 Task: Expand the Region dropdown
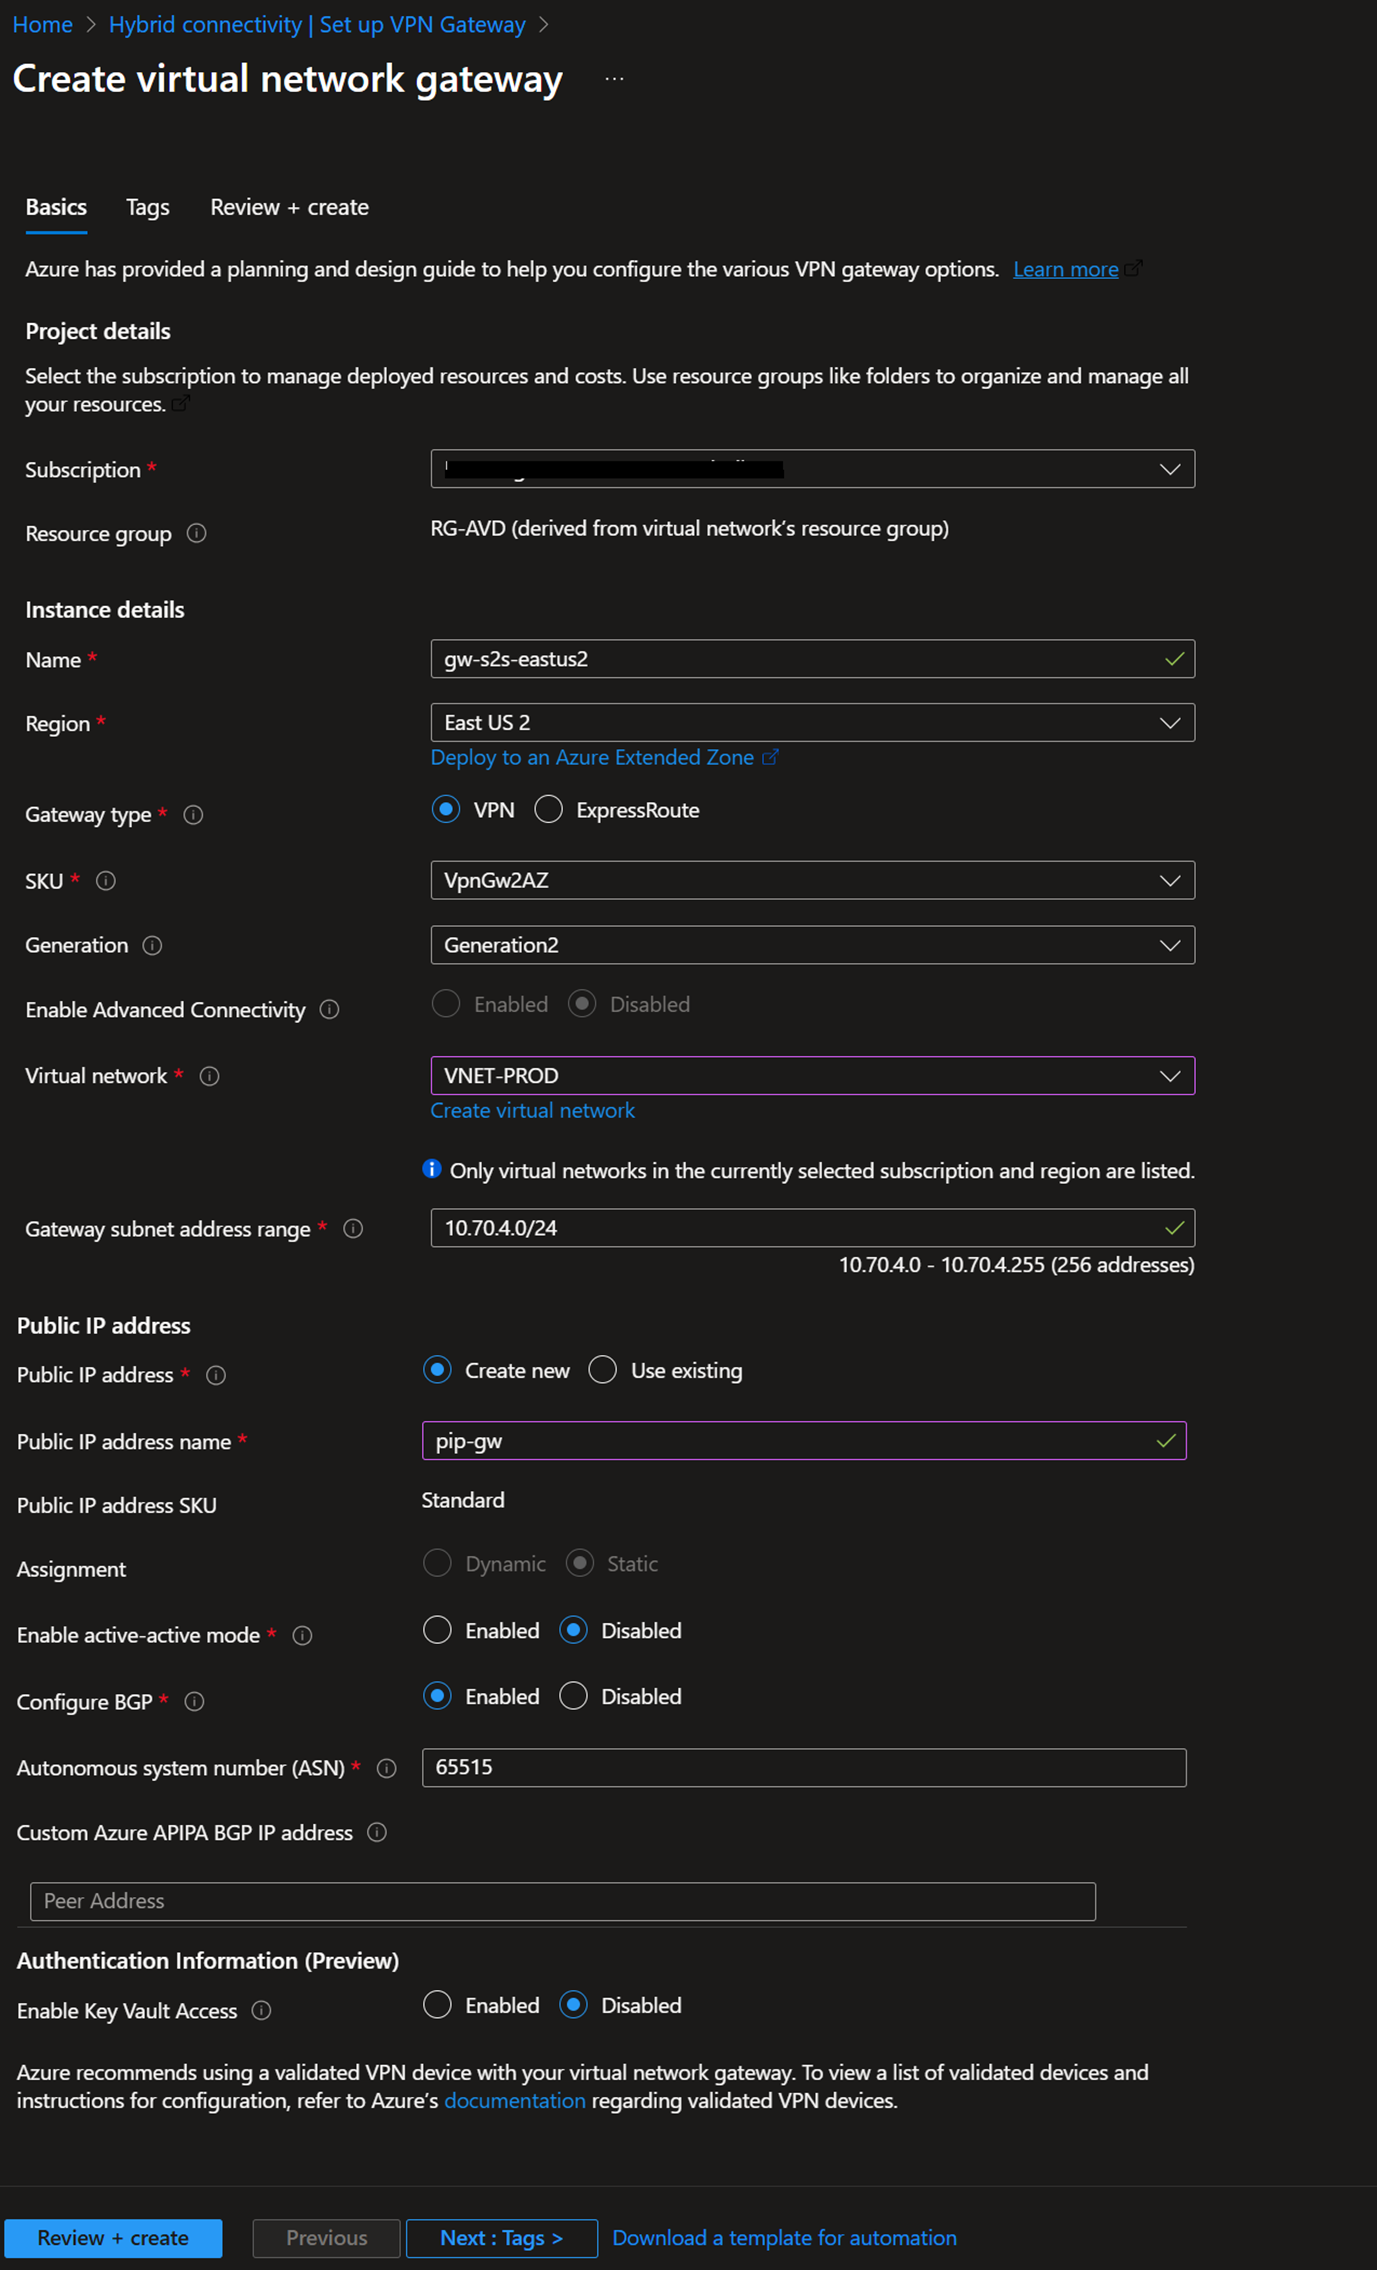coord(811,723)
